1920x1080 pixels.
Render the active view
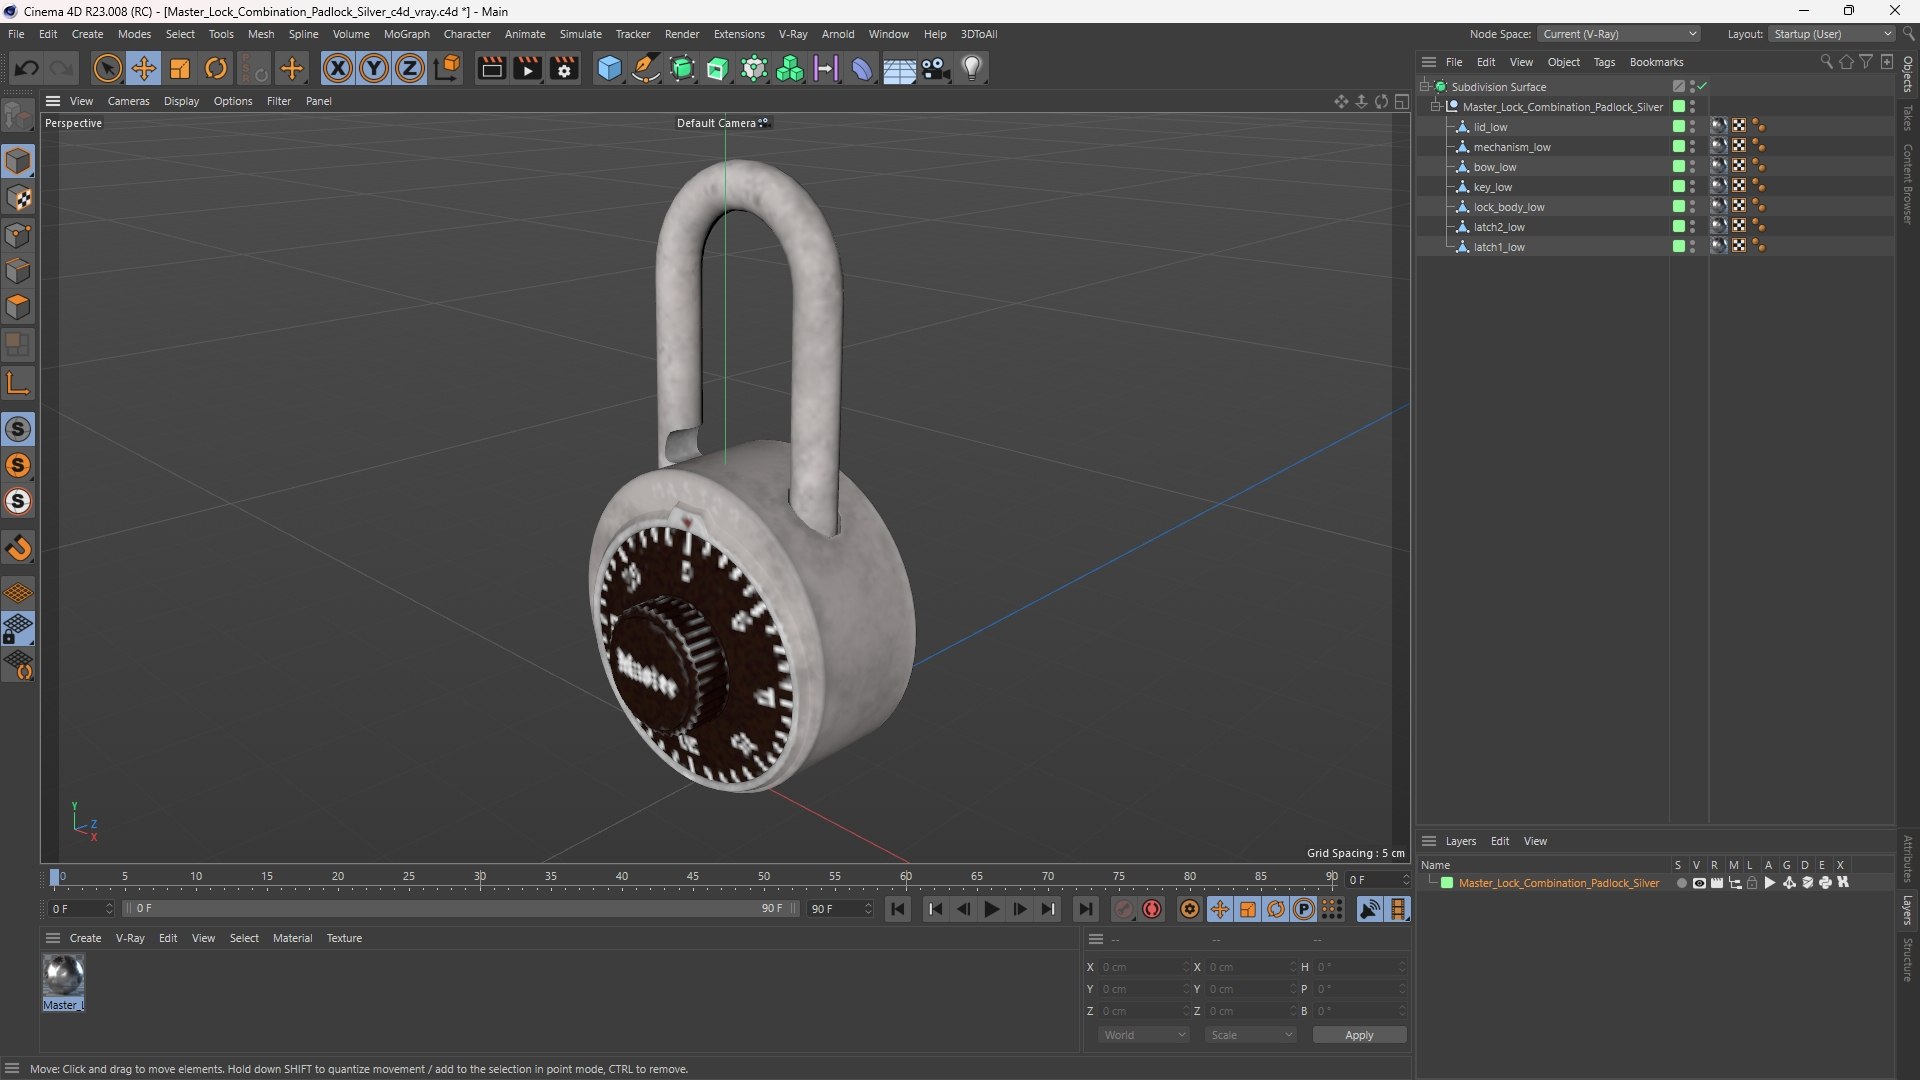[x=491, y=68]
